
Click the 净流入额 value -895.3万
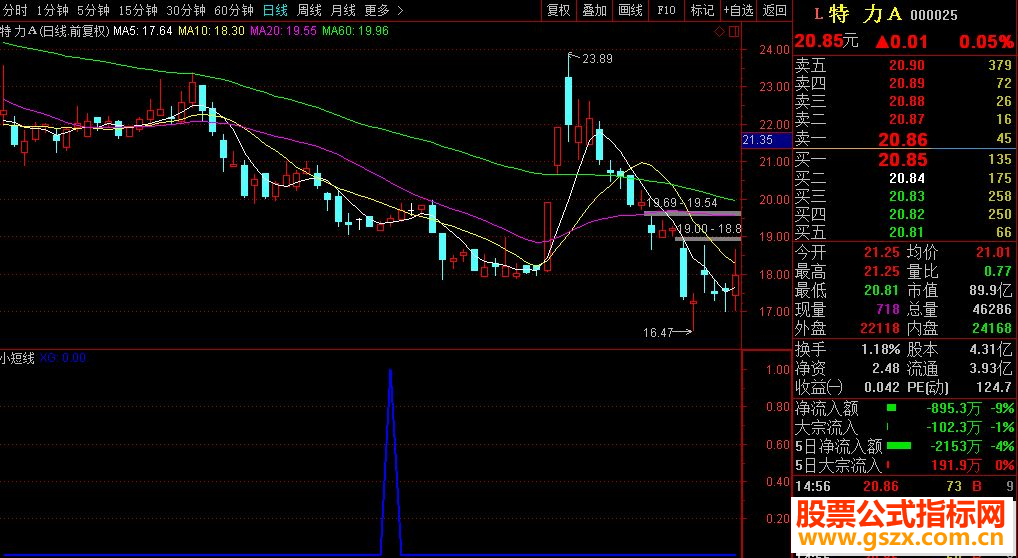click(954, 409)
